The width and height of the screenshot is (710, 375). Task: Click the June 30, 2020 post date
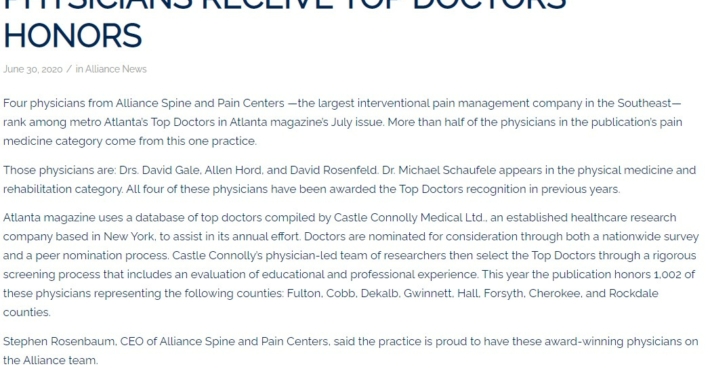point(33,69)
